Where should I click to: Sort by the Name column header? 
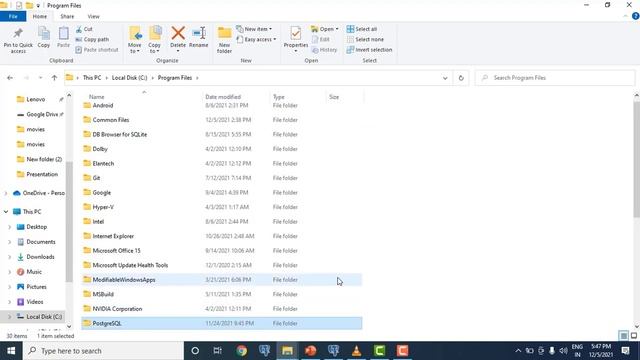point(97,97)
